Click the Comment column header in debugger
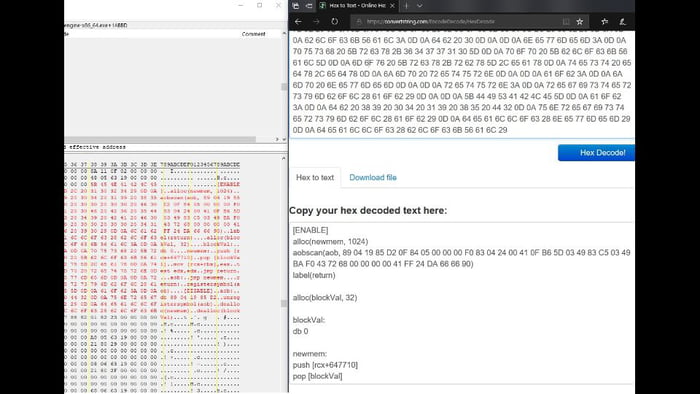The height and width of the screenshot is (394, 700). 253,34
